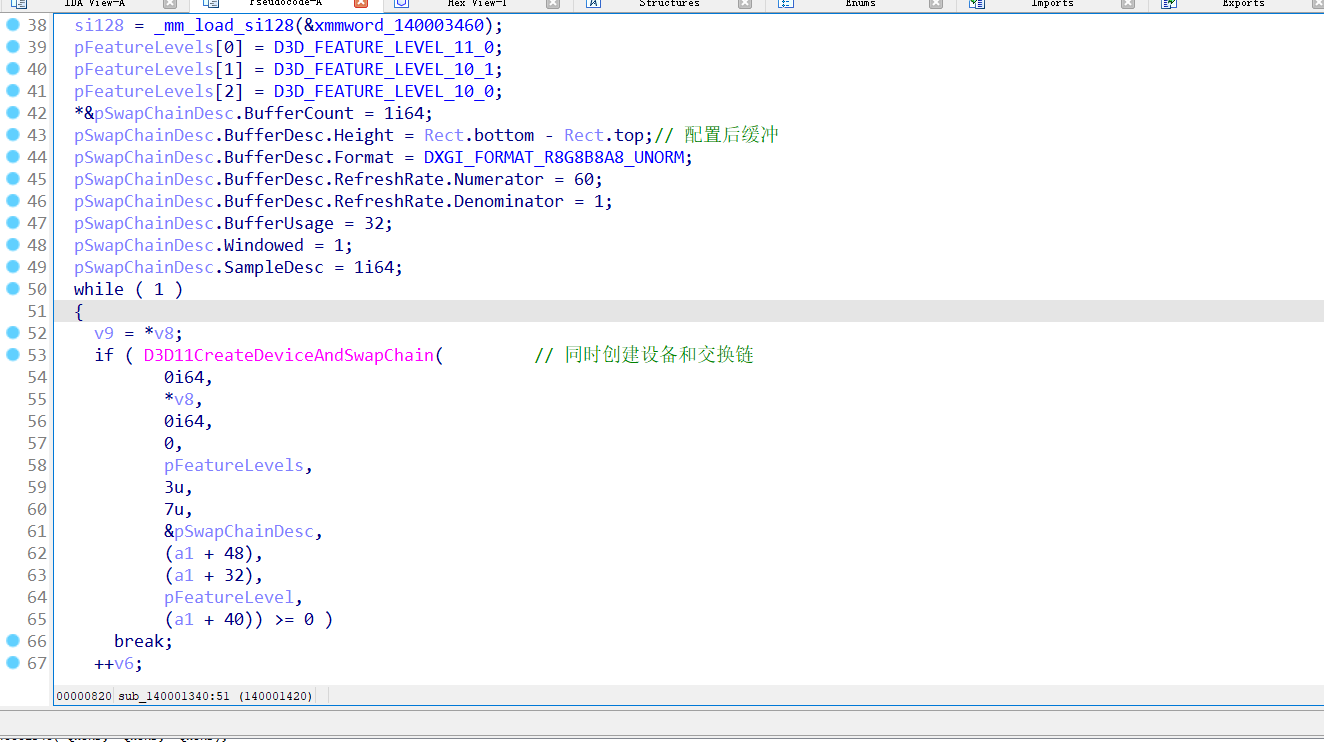Image resolution: width=1324 pixels, height=742 pixels.
Task: Click the Imports tab icon
Action: pos(976,4)
